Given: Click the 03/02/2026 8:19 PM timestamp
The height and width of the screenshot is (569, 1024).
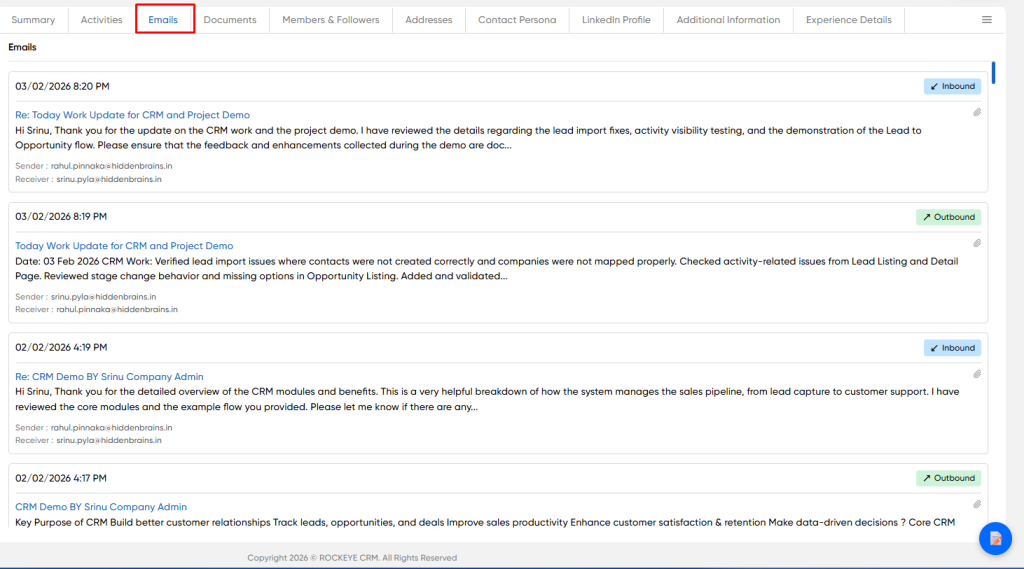Looking at the screenshot, I should click(x=61, y=216).
